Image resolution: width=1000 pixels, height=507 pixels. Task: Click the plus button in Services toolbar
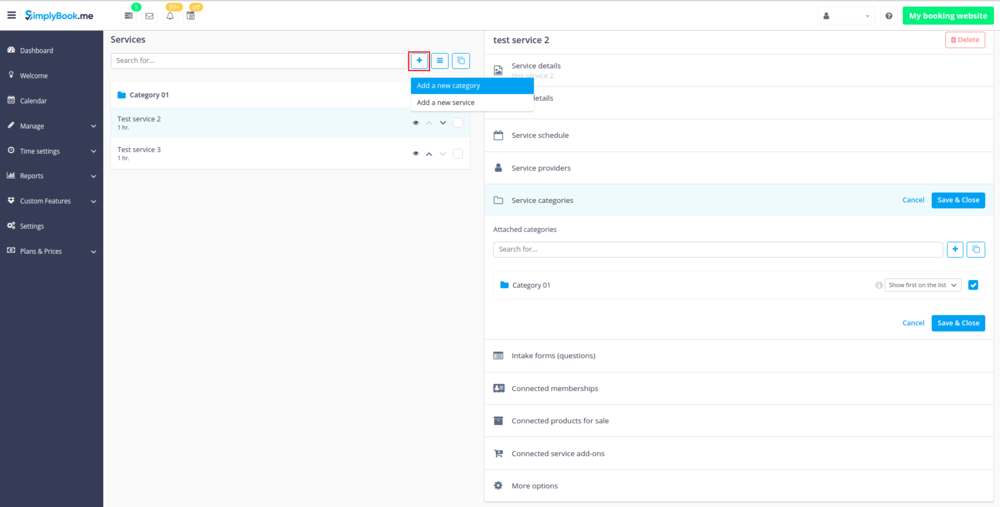pos(419,61)
